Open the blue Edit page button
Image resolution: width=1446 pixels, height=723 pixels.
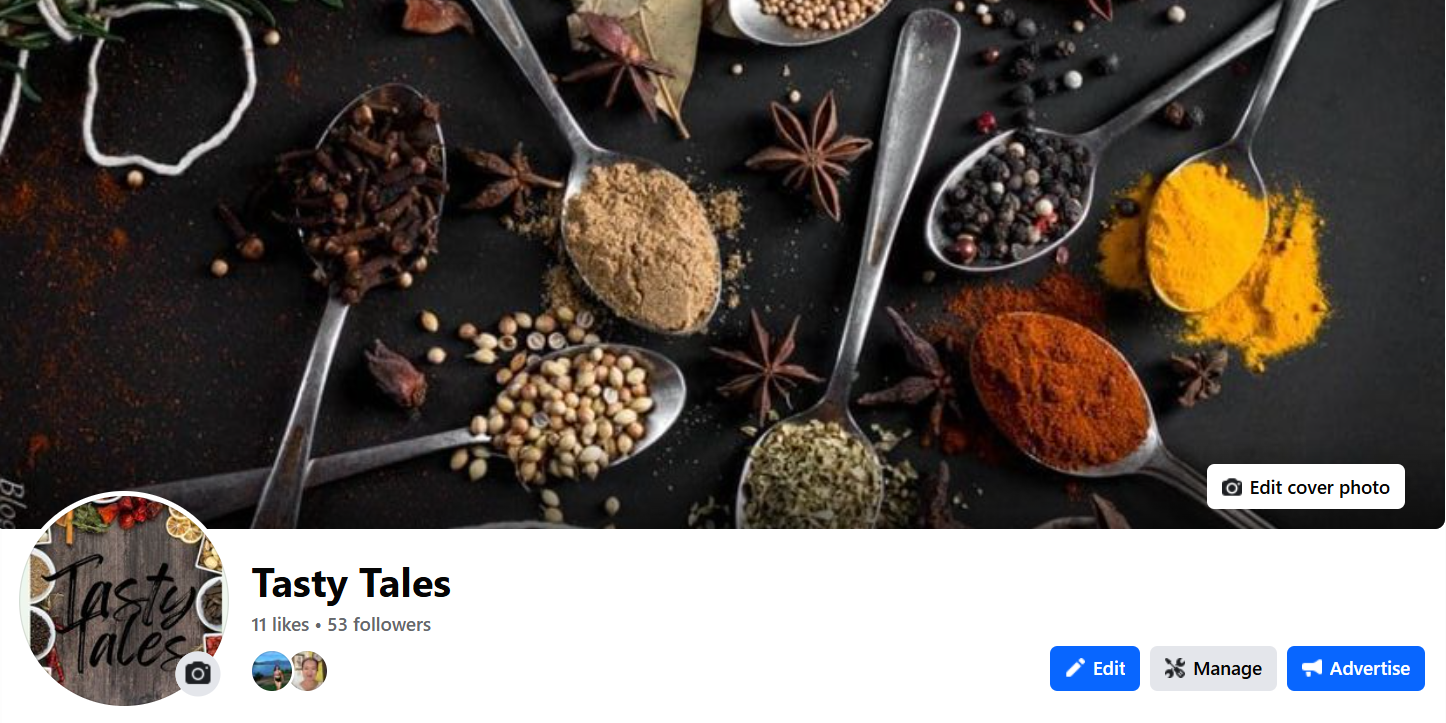[1095, 668]
